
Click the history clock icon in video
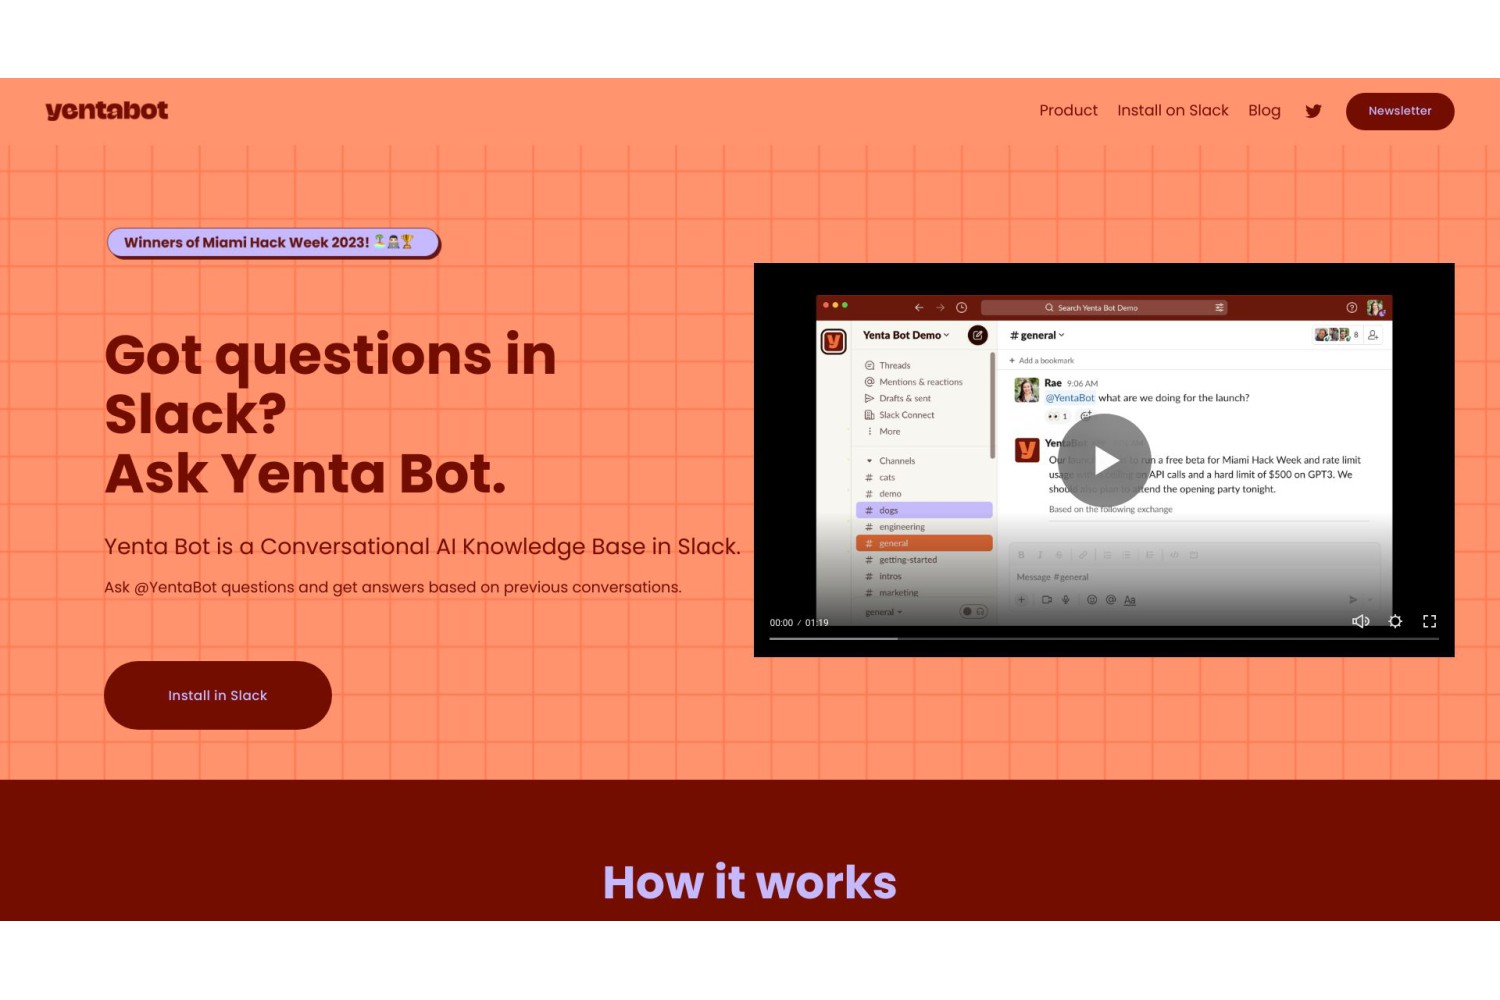(x=961, y=307)
